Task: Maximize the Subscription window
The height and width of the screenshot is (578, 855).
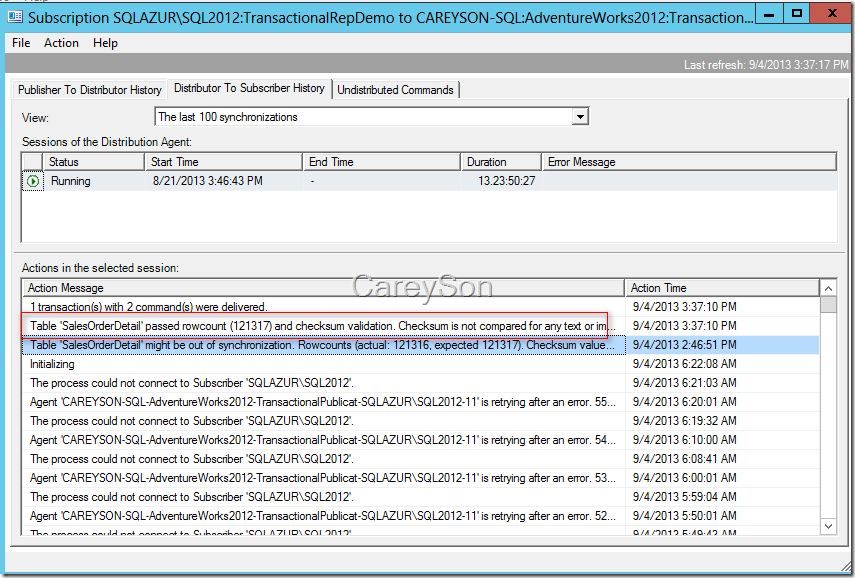Action: point(797,14)
